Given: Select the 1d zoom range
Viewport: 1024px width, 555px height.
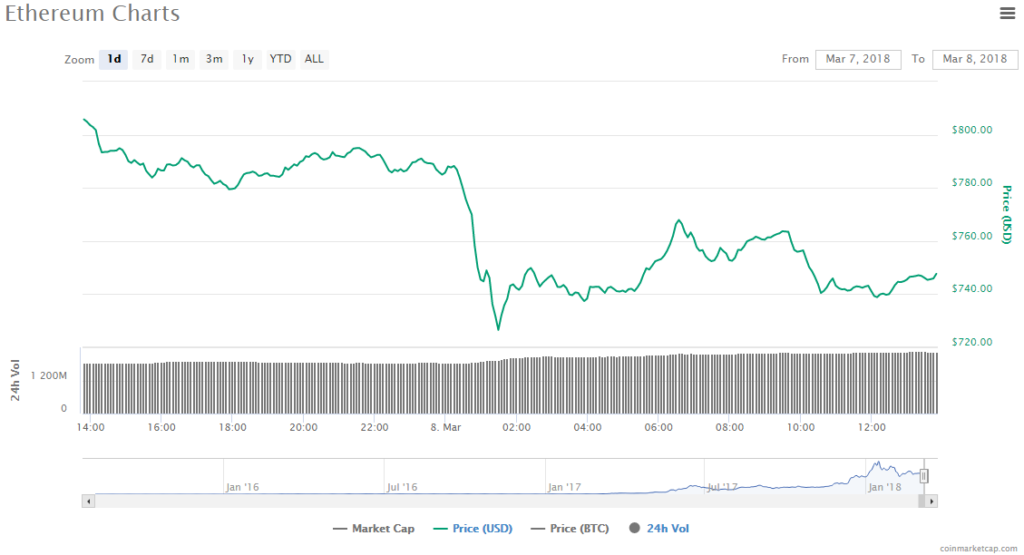Looking at the screenshot, I should (114, 59).
